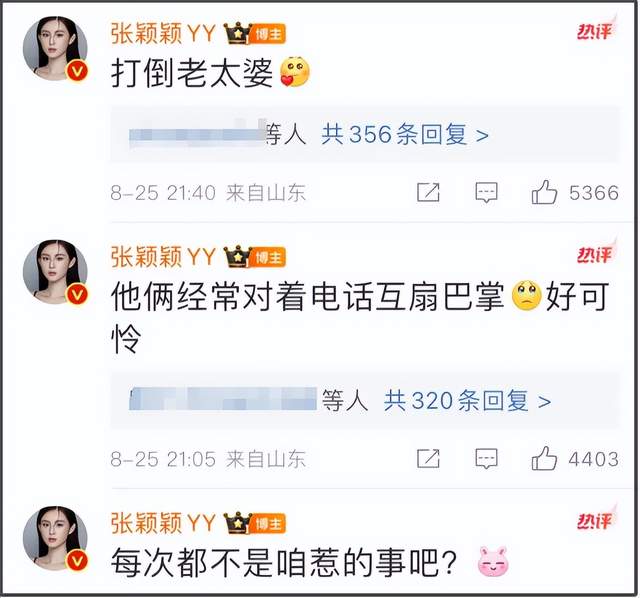Open the avatar on the third comment

[55, 538]
